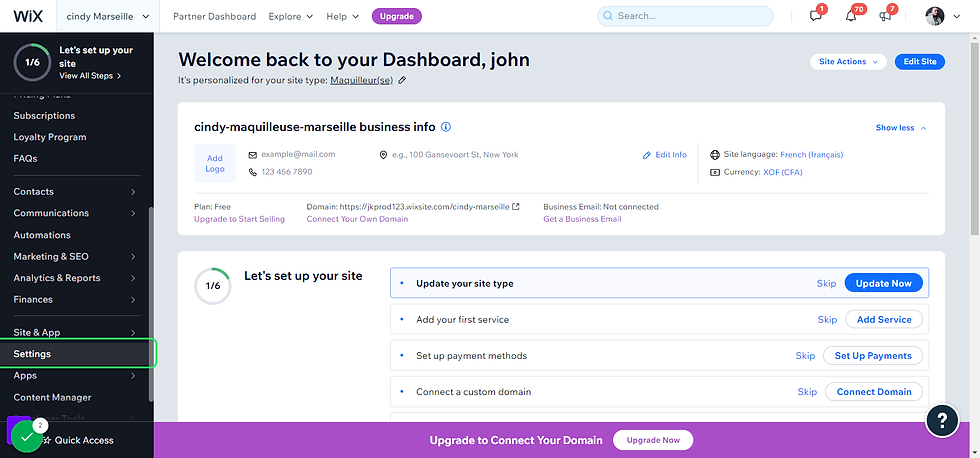980x458 pixels.
Task: Click the Maquilleur(se) site type link
Action: [361, 80]
